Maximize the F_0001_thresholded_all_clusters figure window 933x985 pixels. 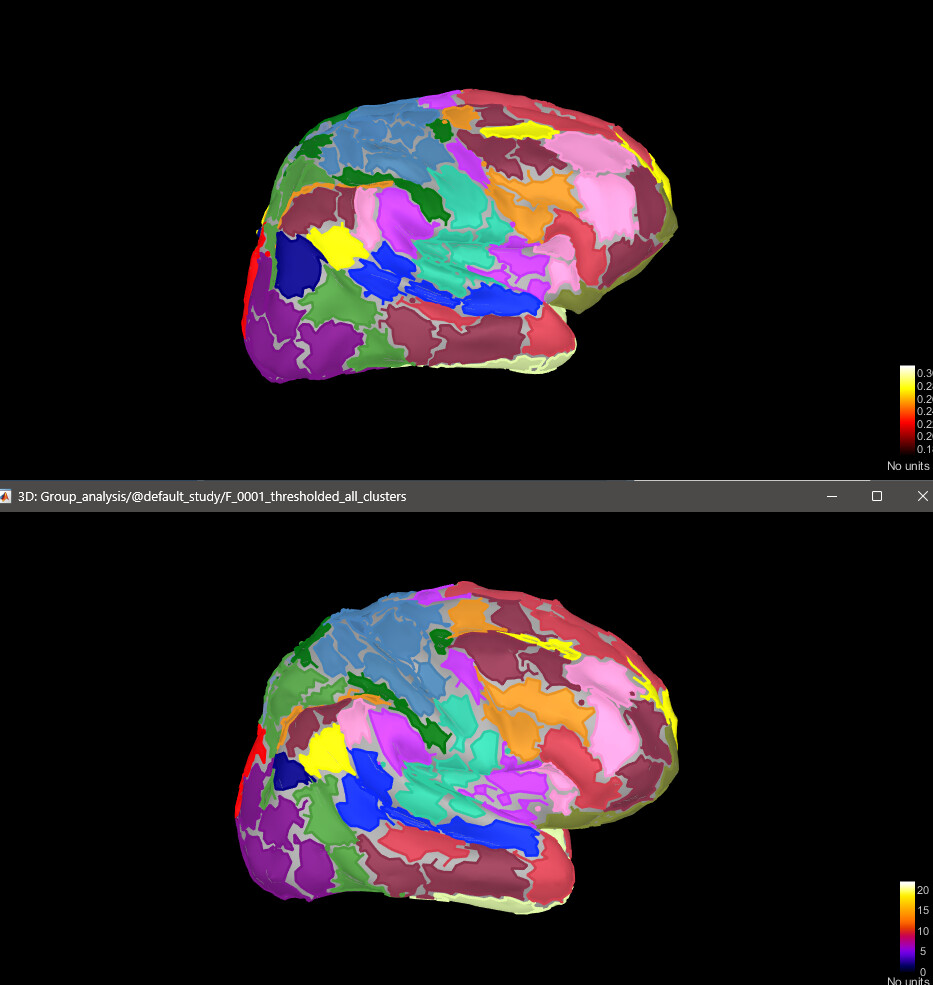[x=877, y=496]
